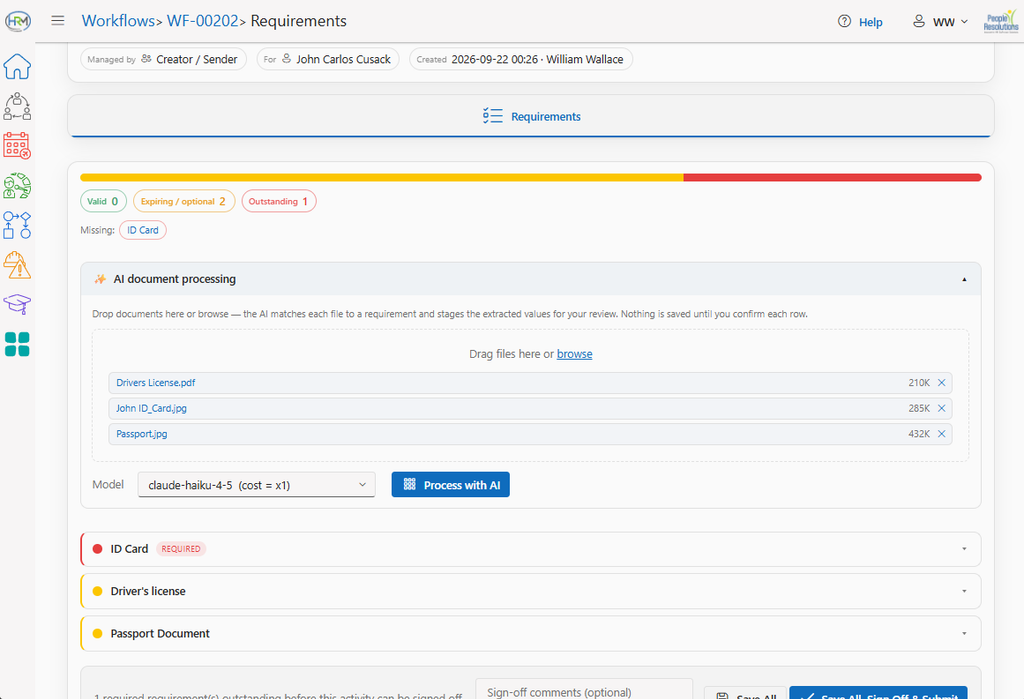The width and height of the screenshot is (1024, 699).
Task: Open the org chart sidebar icon
Action: [17, 106]
